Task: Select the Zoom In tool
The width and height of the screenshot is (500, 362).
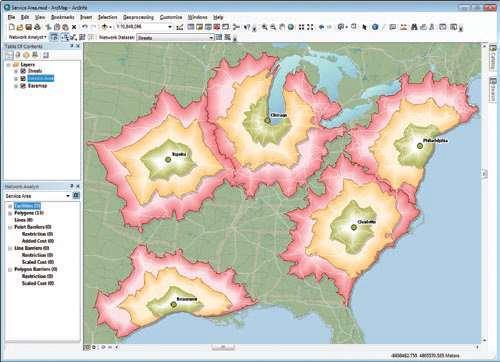Action: [x=265, y=27]
